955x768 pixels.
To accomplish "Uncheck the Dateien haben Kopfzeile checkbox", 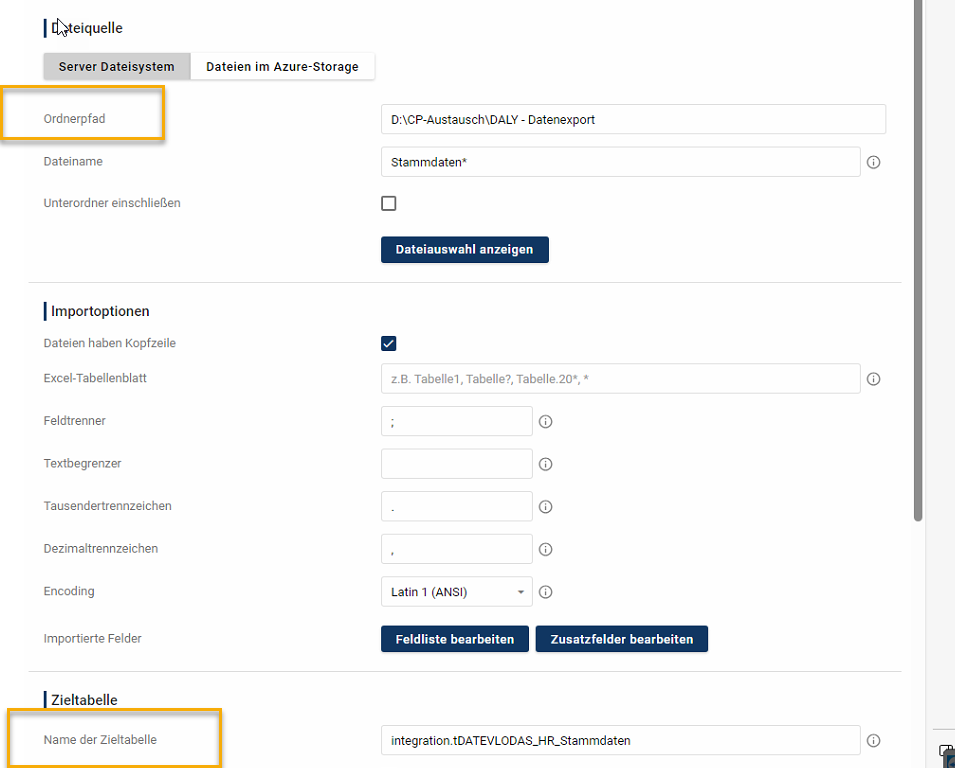I will pos(389,344).
